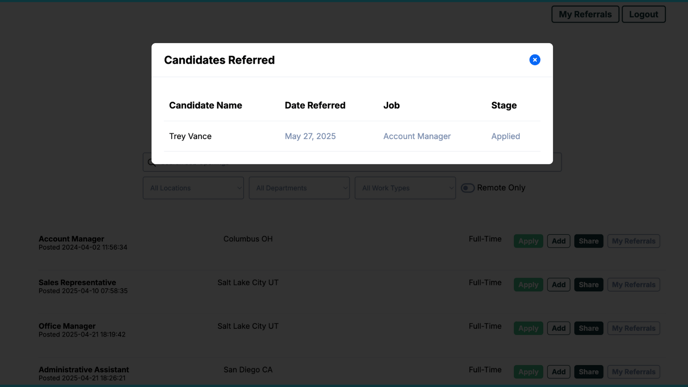
Task: Open the Sales Representative job listing title
Action: coord(77,282)
